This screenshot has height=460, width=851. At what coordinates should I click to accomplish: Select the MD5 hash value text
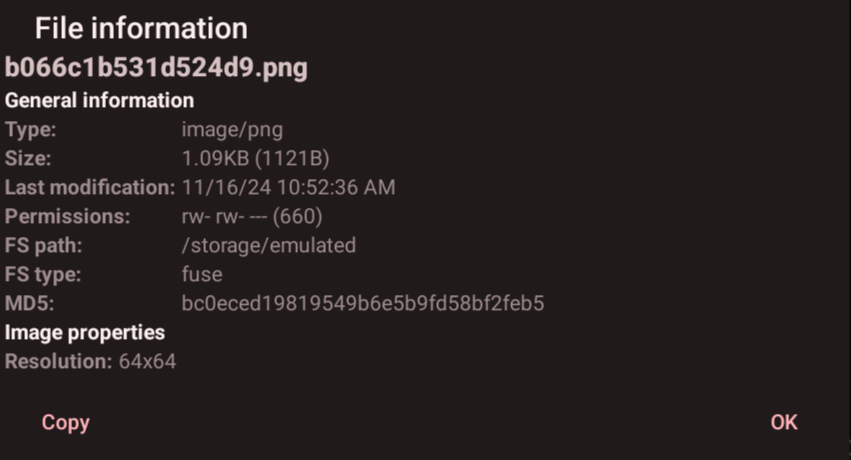coord(363,303)
